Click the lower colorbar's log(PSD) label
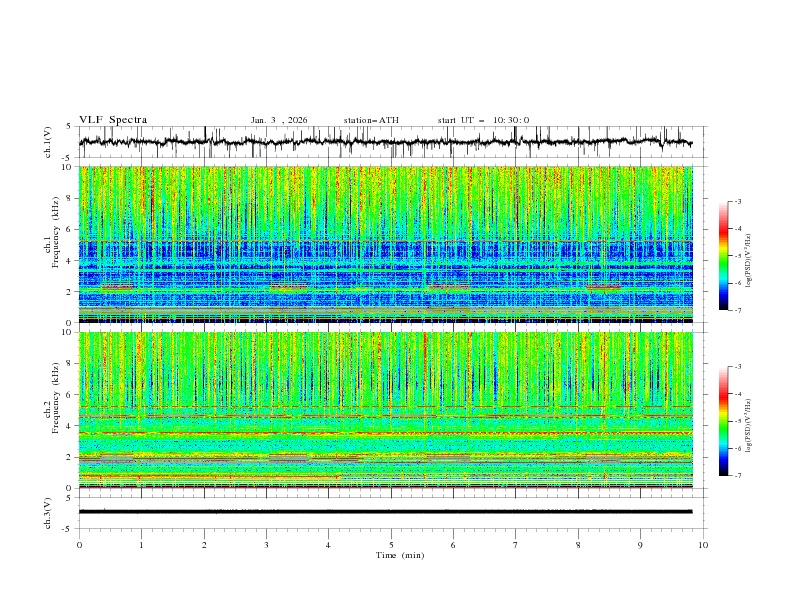Viewport: 792px width, 612px height. click(x=749, y=425)
